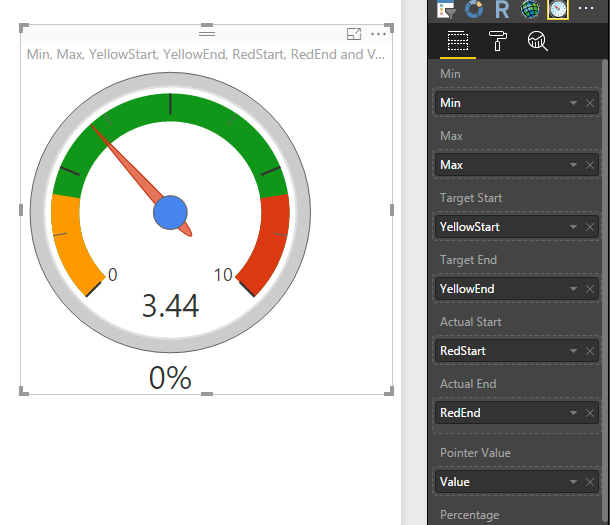This screenshot has height=525, width=610.
Task: Select the Min field well entry
Action: click(516, 103)
